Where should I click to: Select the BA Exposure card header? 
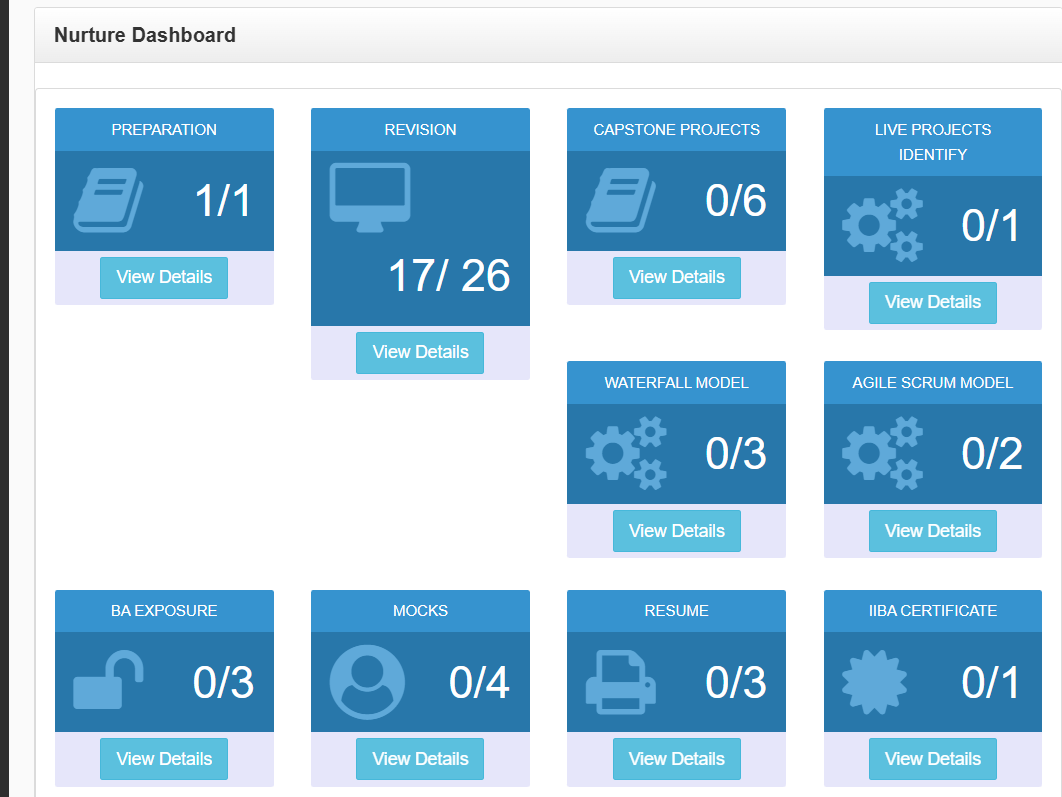[164, 611]
